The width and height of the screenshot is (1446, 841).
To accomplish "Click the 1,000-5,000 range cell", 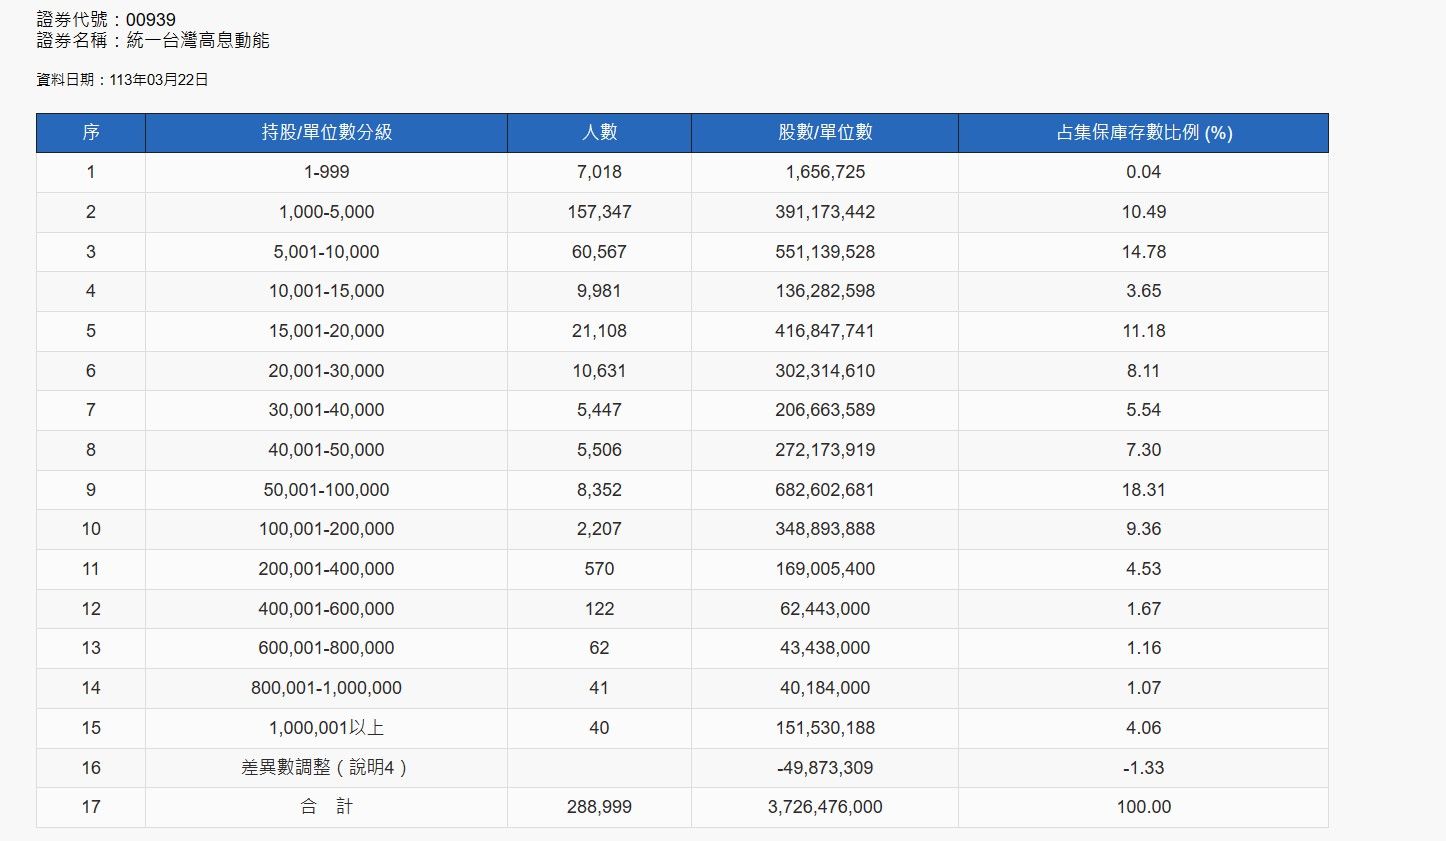I will pyautogui.click(x=327, y=212).
